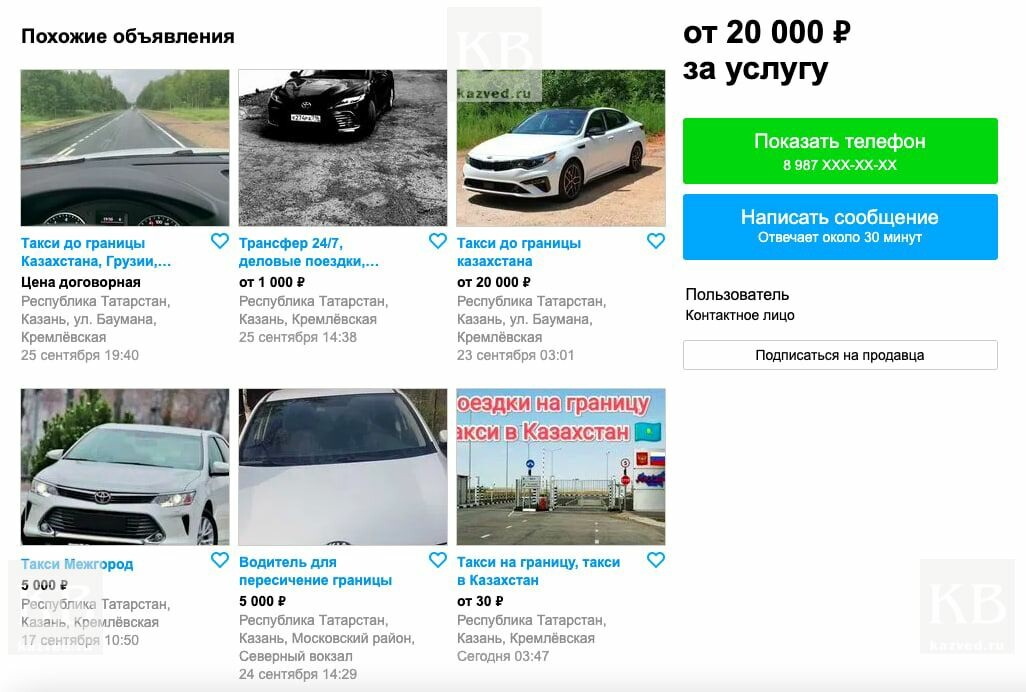
Task: Favorite the 'Такси Межгород' listing heart icon
Action: [220, 561]
